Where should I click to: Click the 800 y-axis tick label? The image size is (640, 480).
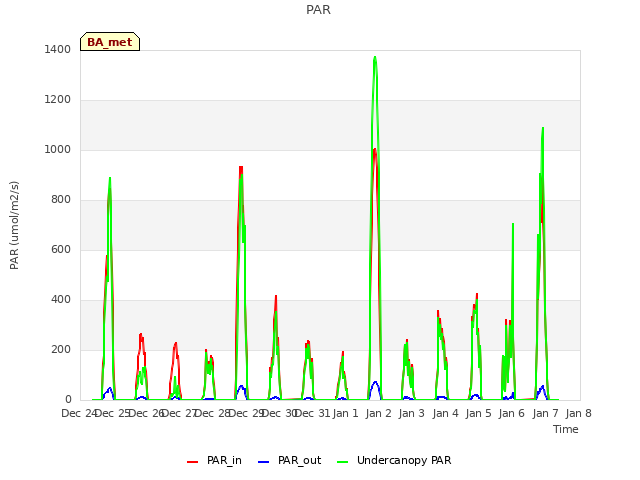point(61,200)
